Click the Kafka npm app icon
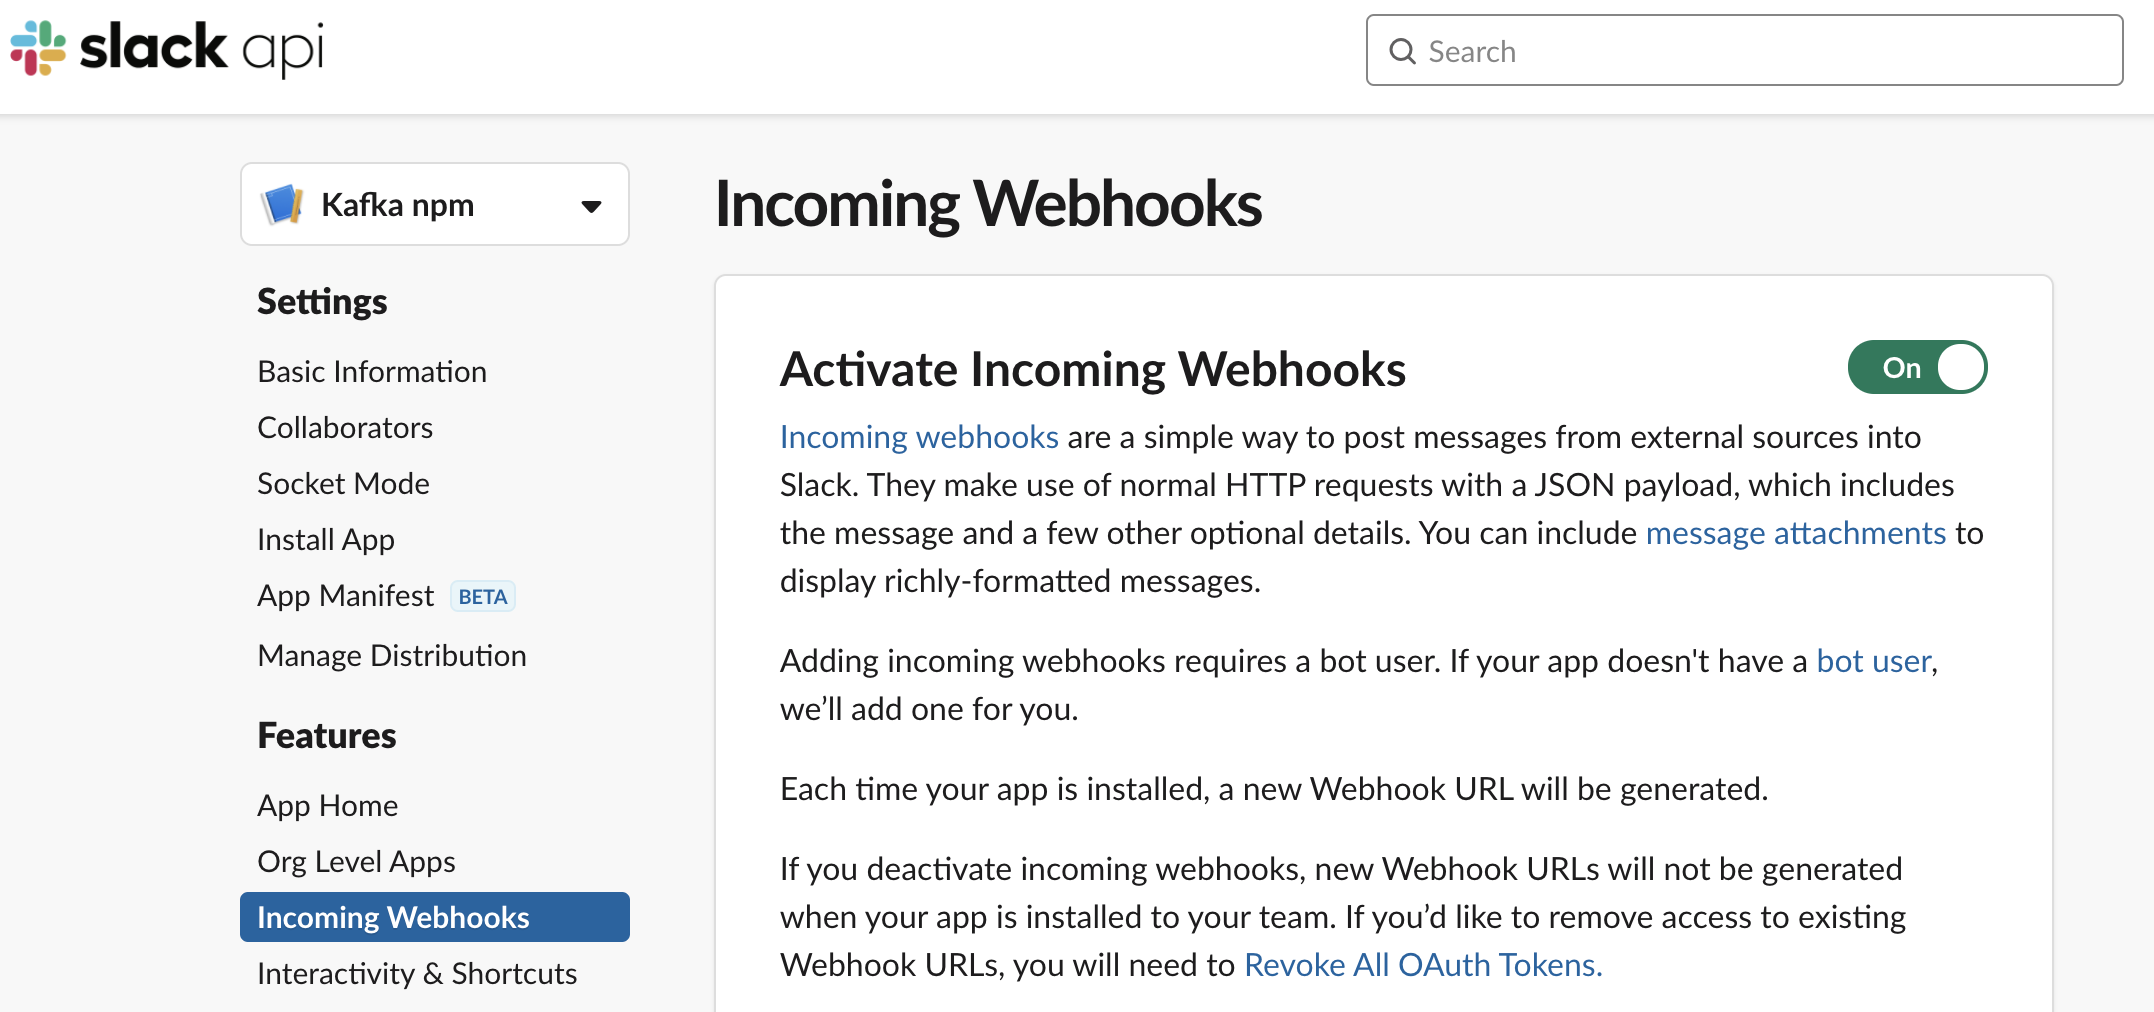This screenshot has height=1012, width=2154. tap(283, 205)
